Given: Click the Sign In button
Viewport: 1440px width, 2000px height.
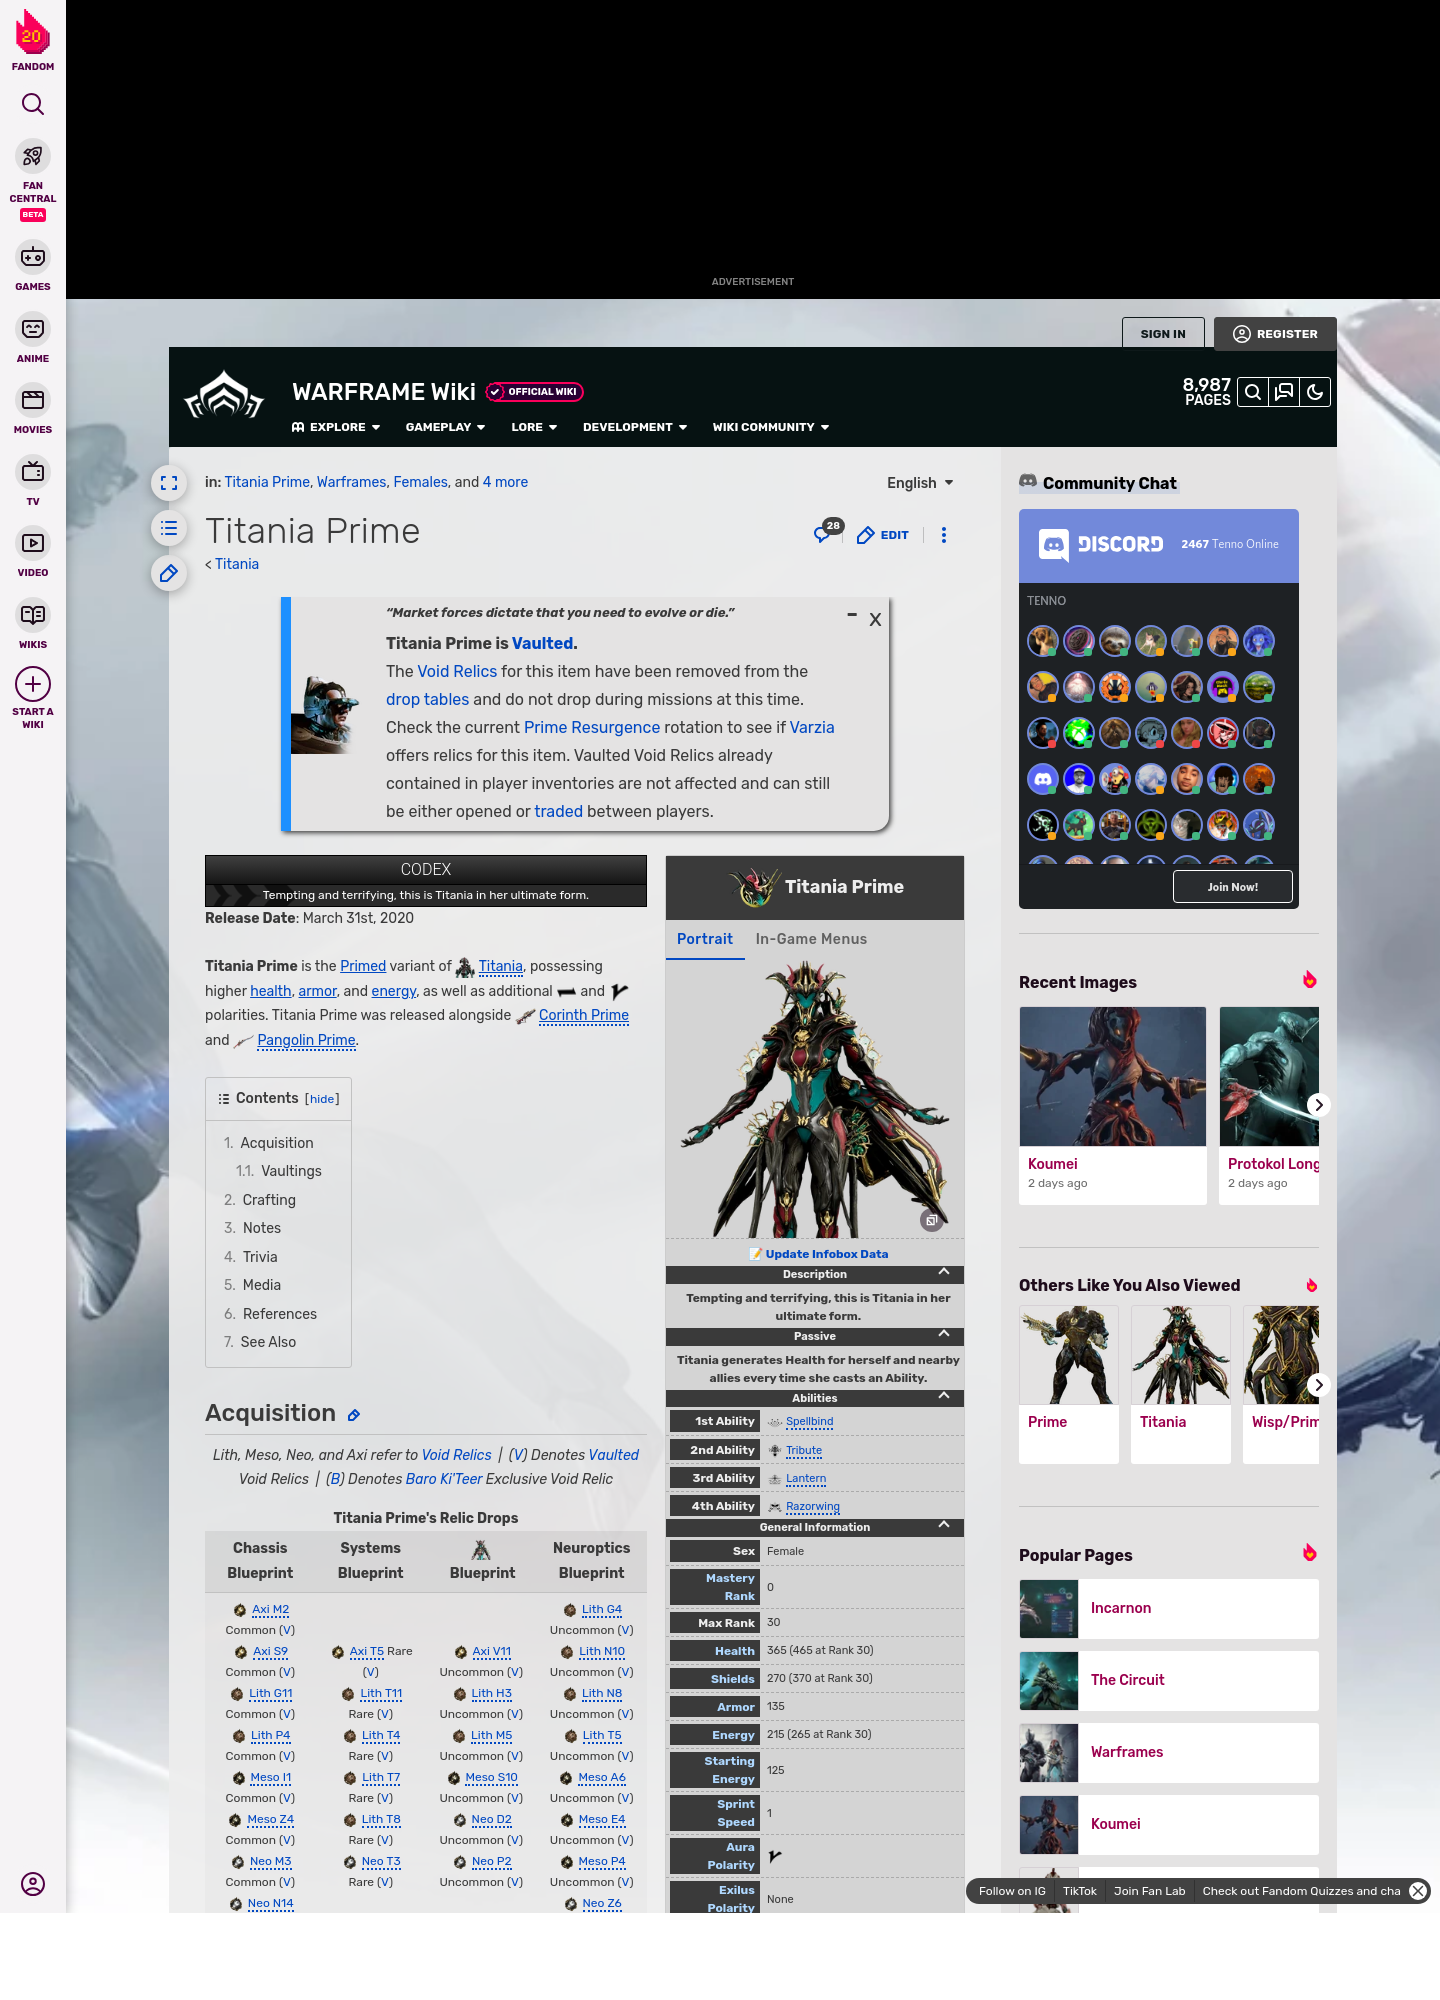Looking at the screenshot, I should coord(1163,334).
